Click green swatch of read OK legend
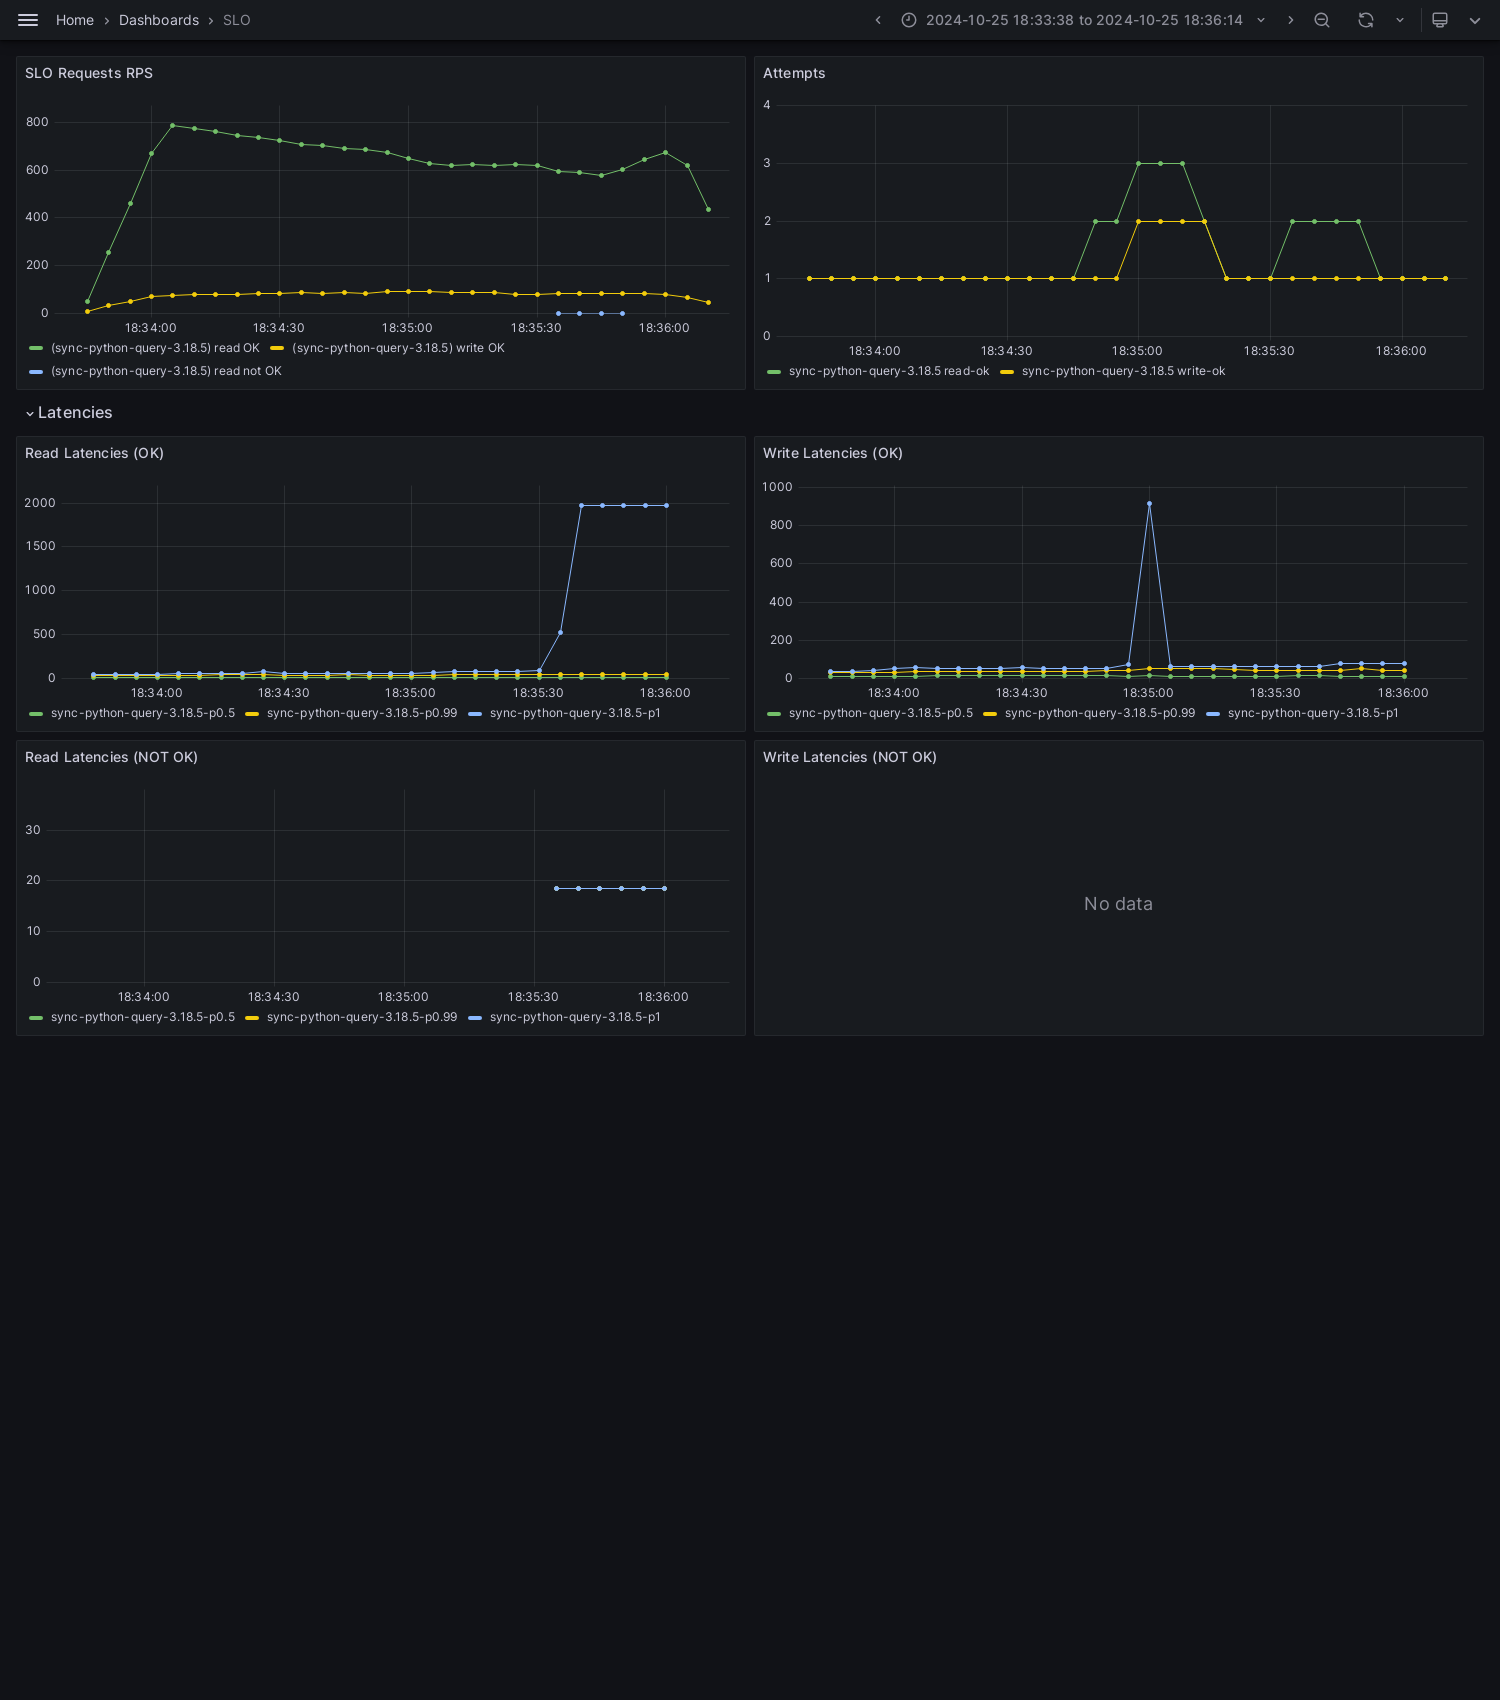 click(36, 348)
